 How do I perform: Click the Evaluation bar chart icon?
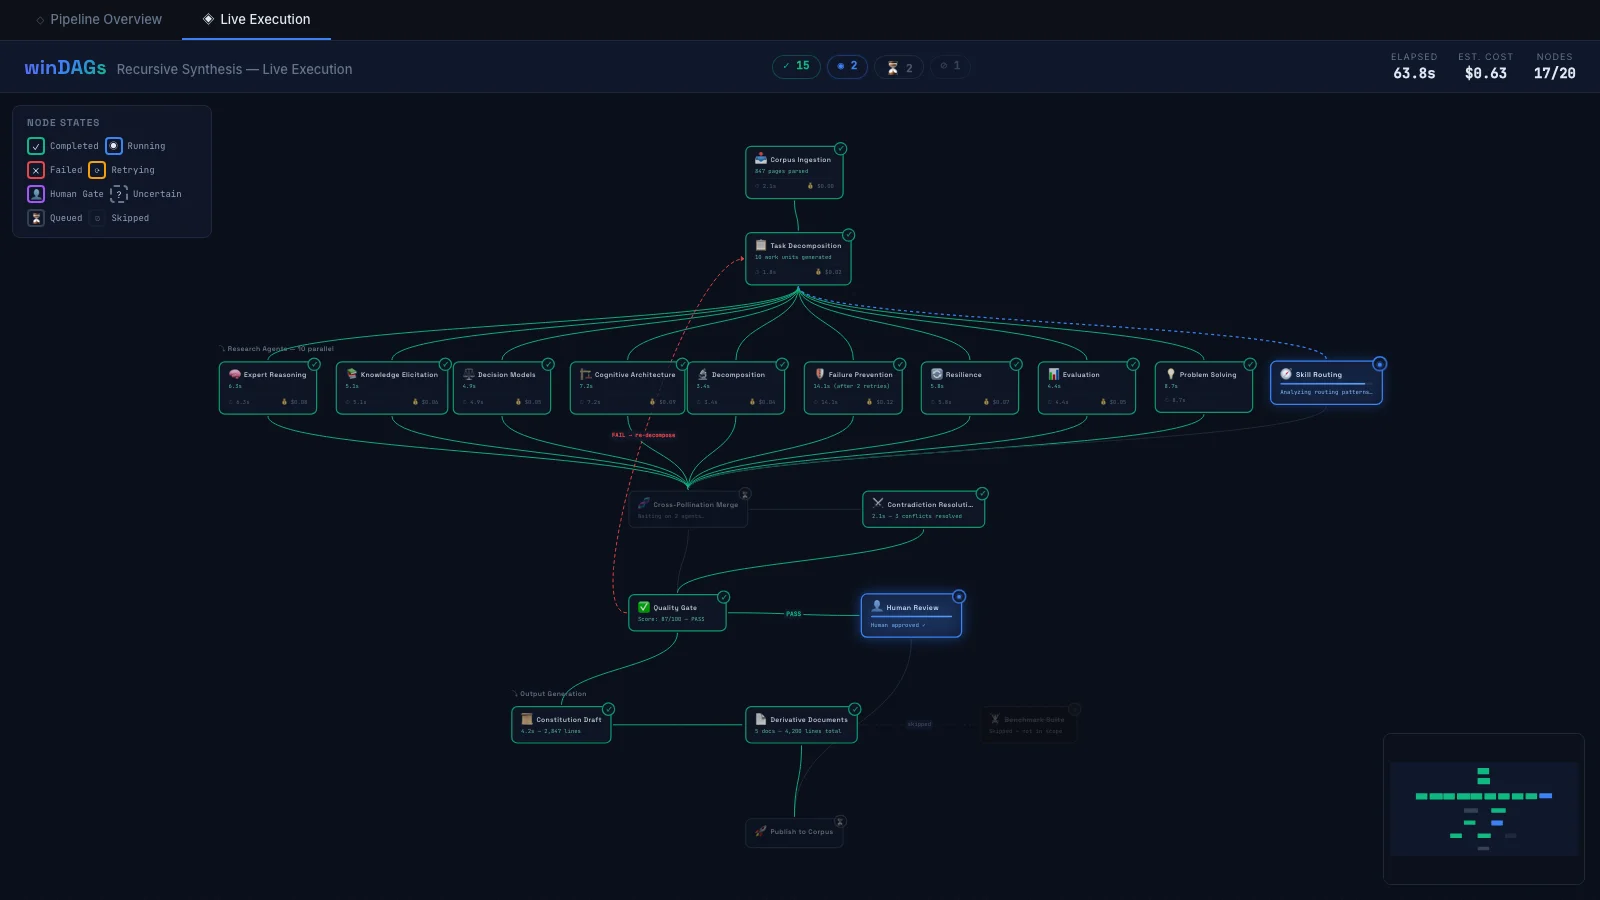tap(1053, 374)
